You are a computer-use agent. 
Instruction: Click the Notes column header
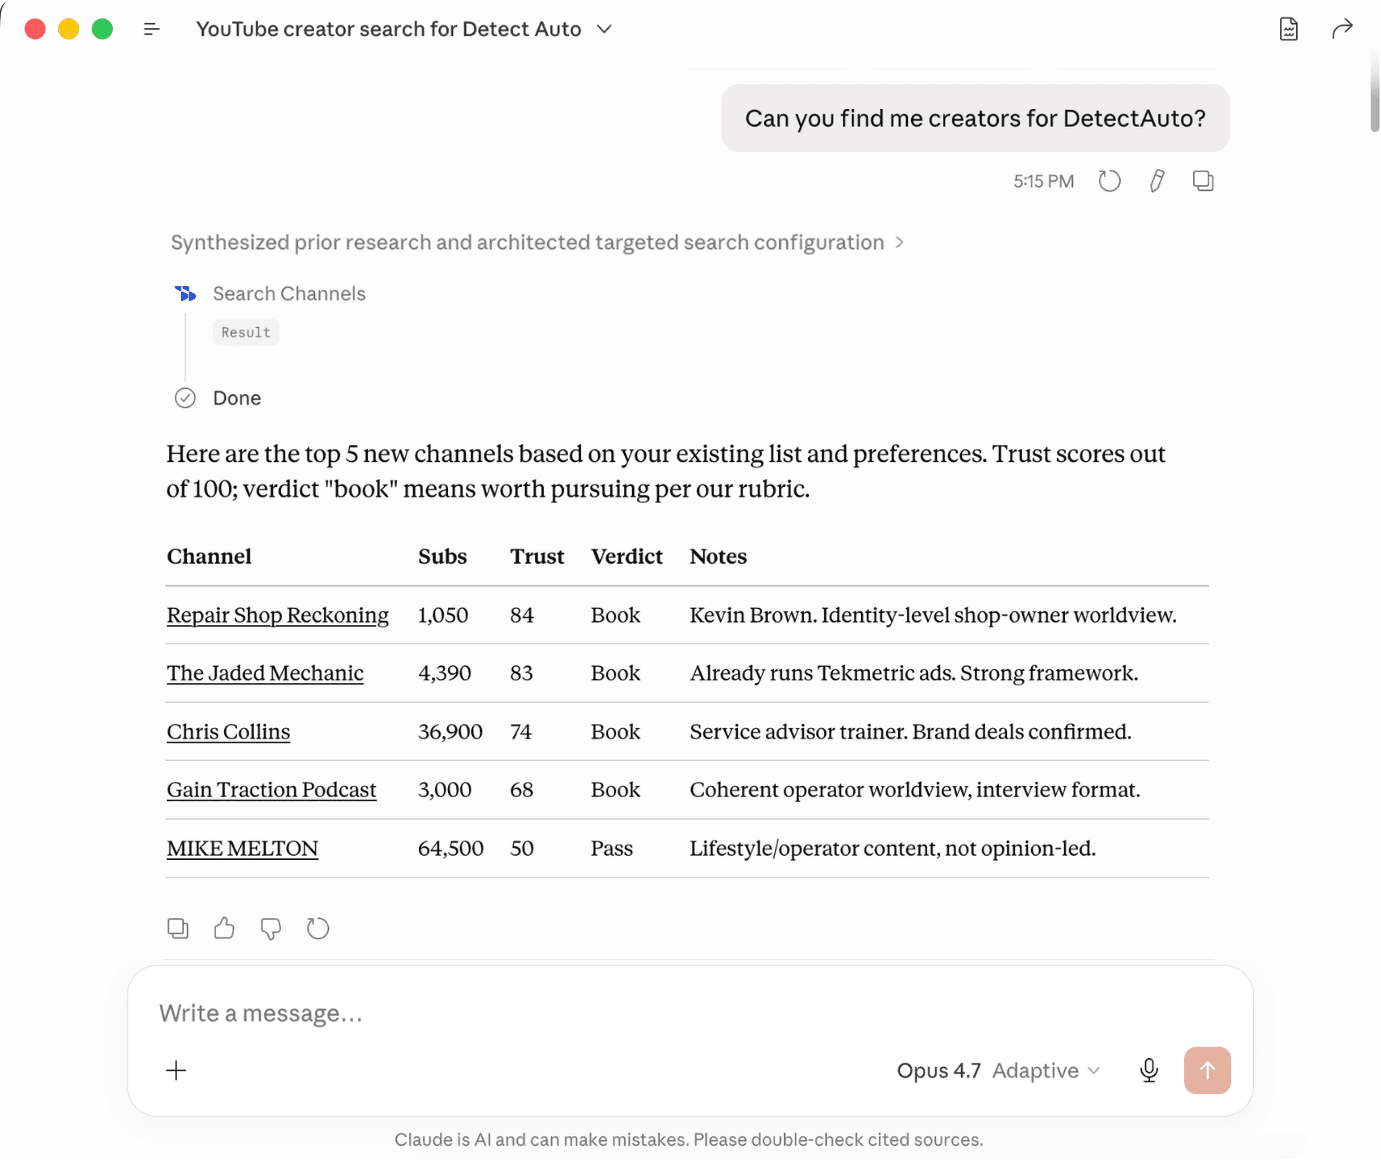718,557
